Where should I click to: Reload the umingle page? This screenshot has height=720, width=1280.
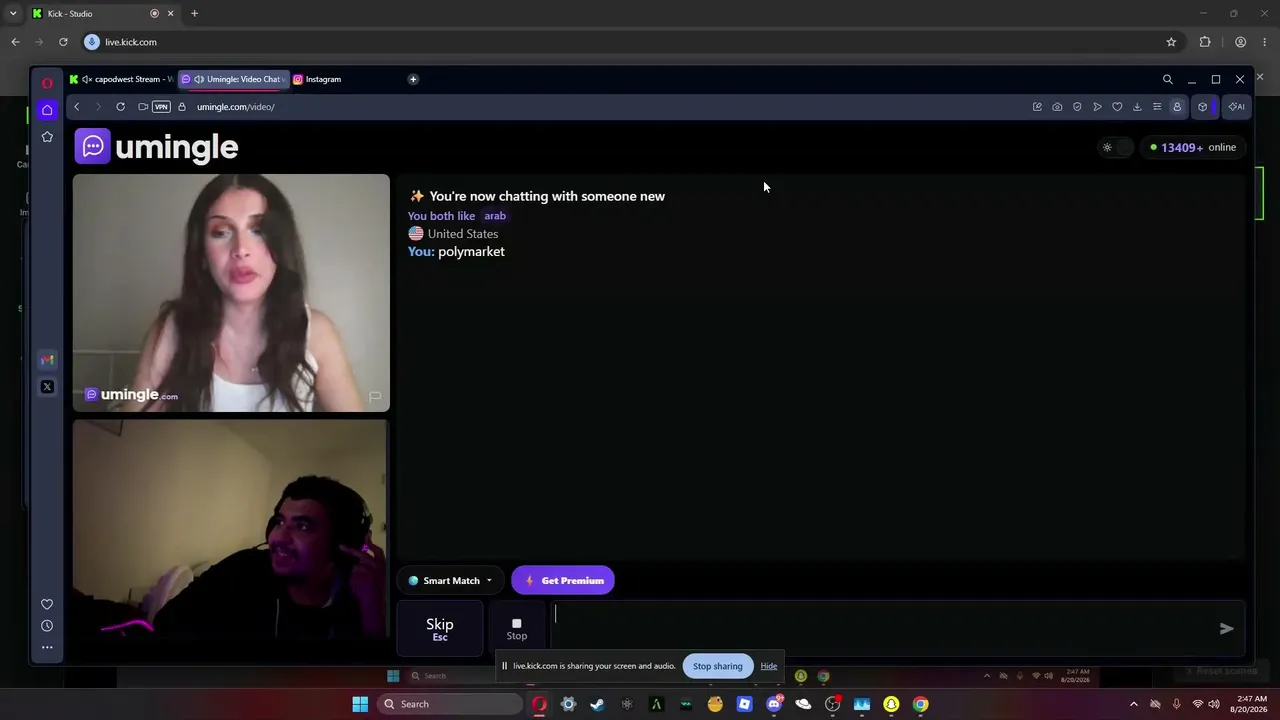click(120, 107)
